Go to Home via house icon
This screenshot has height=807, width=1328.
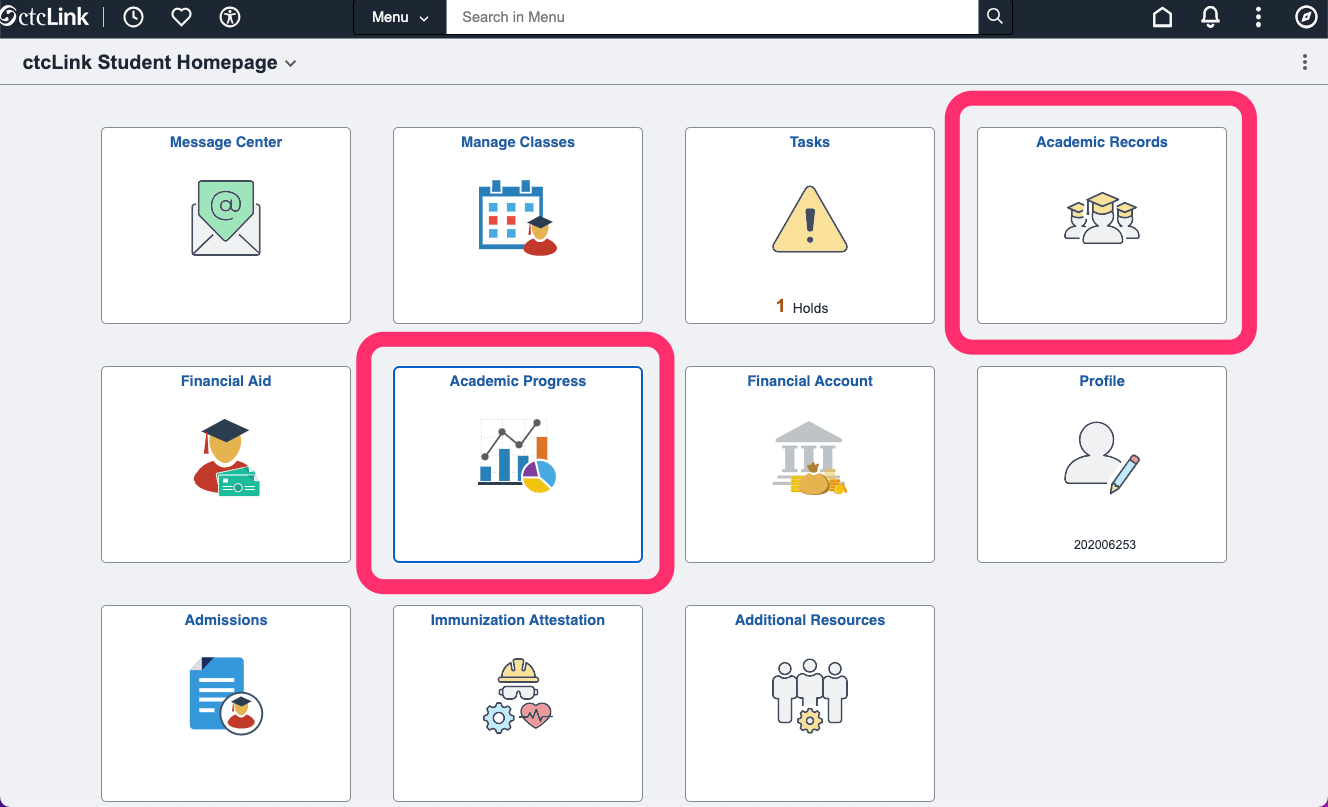(x=1162, y=17)
